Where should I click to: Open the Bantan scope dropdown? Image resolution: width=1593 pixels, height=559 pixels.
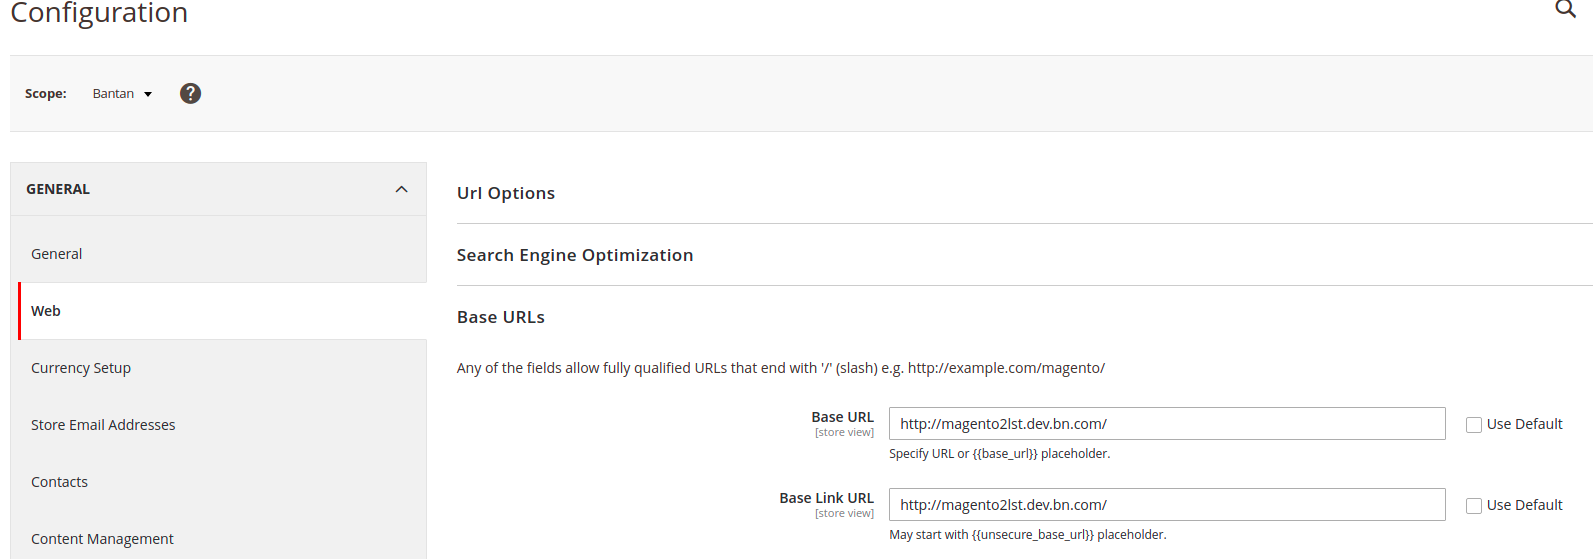click(x=122, y=93)
